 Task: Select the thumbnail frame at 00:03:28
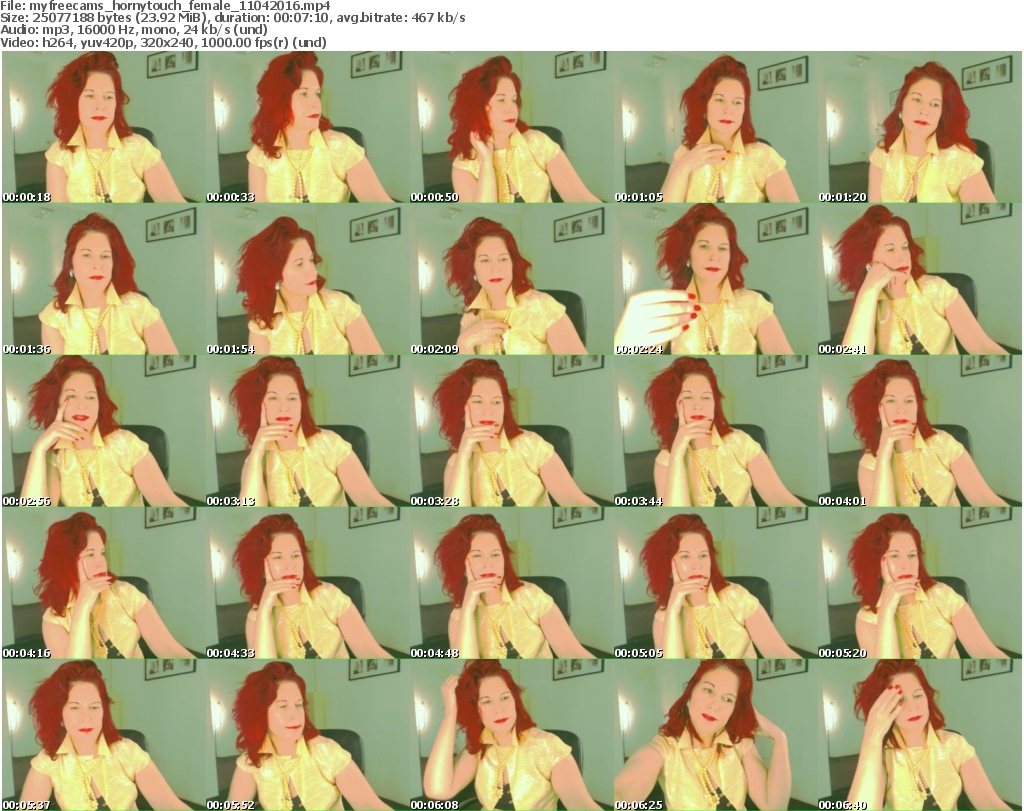[511, 432]
